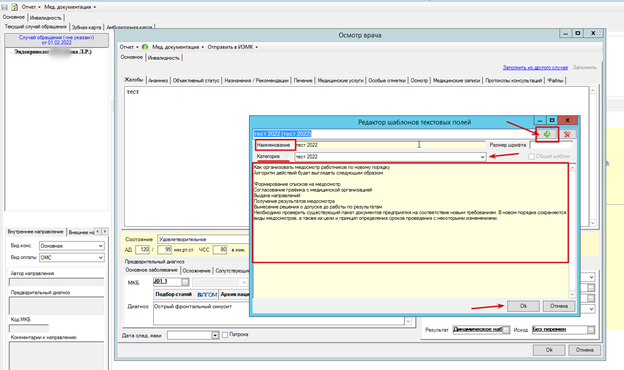This screenshot has width=624, height=370.
Task: Click green round icon in Осмотр врача toolbar
Action: click(145, 47)
